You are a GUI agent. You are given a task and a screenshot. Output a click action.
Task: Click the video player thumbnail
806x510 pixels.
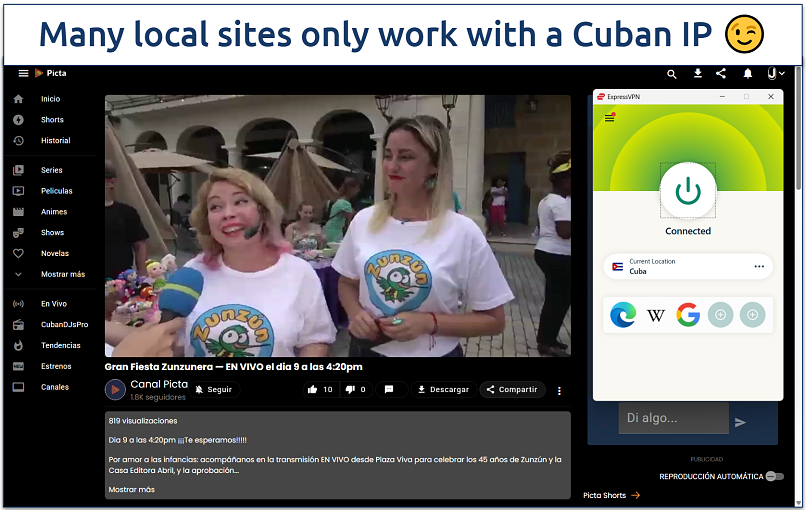[x=338, y=226]
